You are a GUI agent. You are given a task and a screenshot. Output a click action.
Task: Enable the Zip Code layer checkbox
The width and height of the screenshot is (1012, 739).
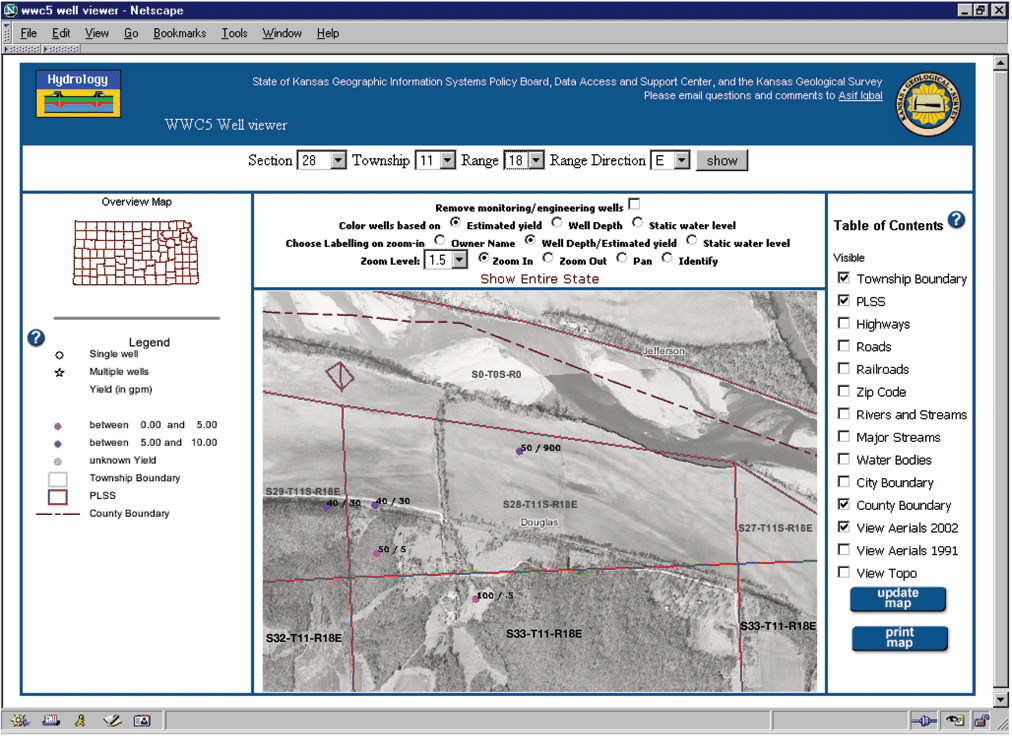(844, 390)
